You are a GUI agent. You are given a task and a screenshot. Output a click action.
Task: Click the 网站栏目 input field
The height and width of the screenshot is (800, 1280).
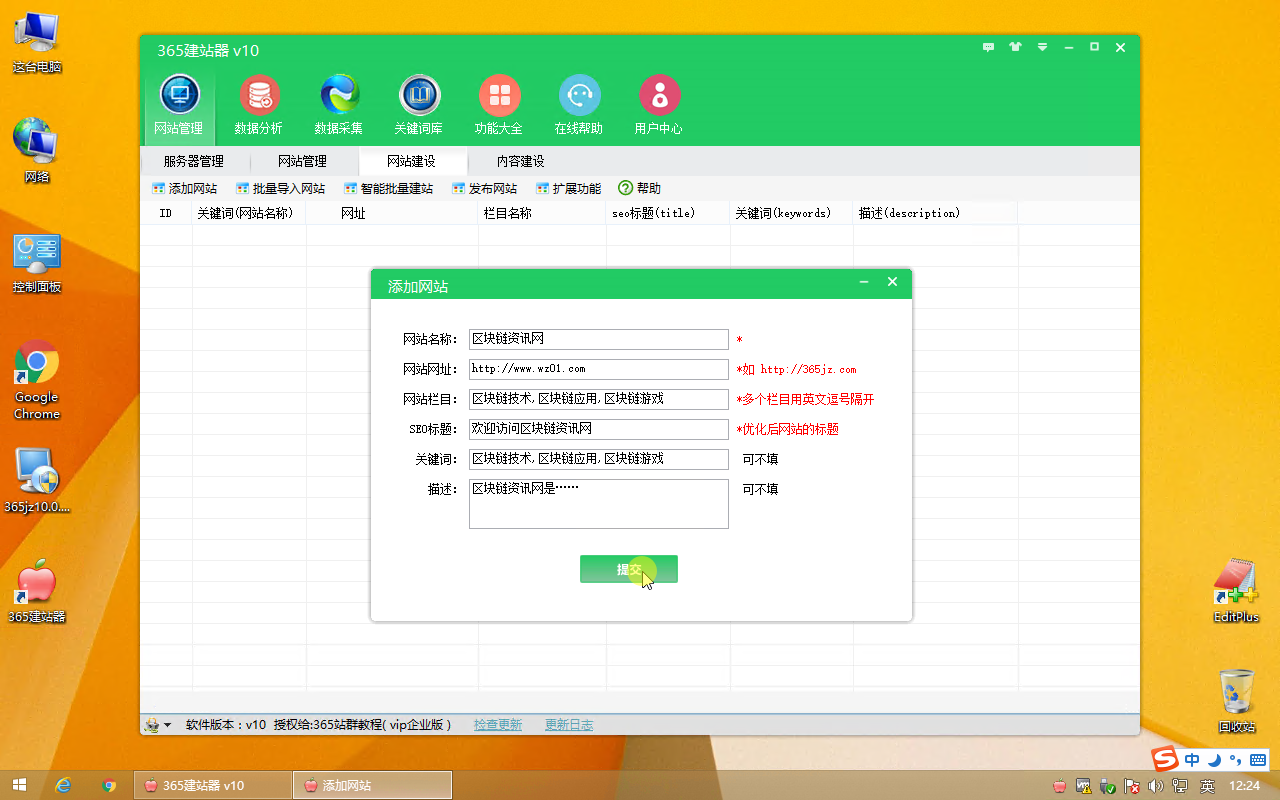tap(599, 399)
